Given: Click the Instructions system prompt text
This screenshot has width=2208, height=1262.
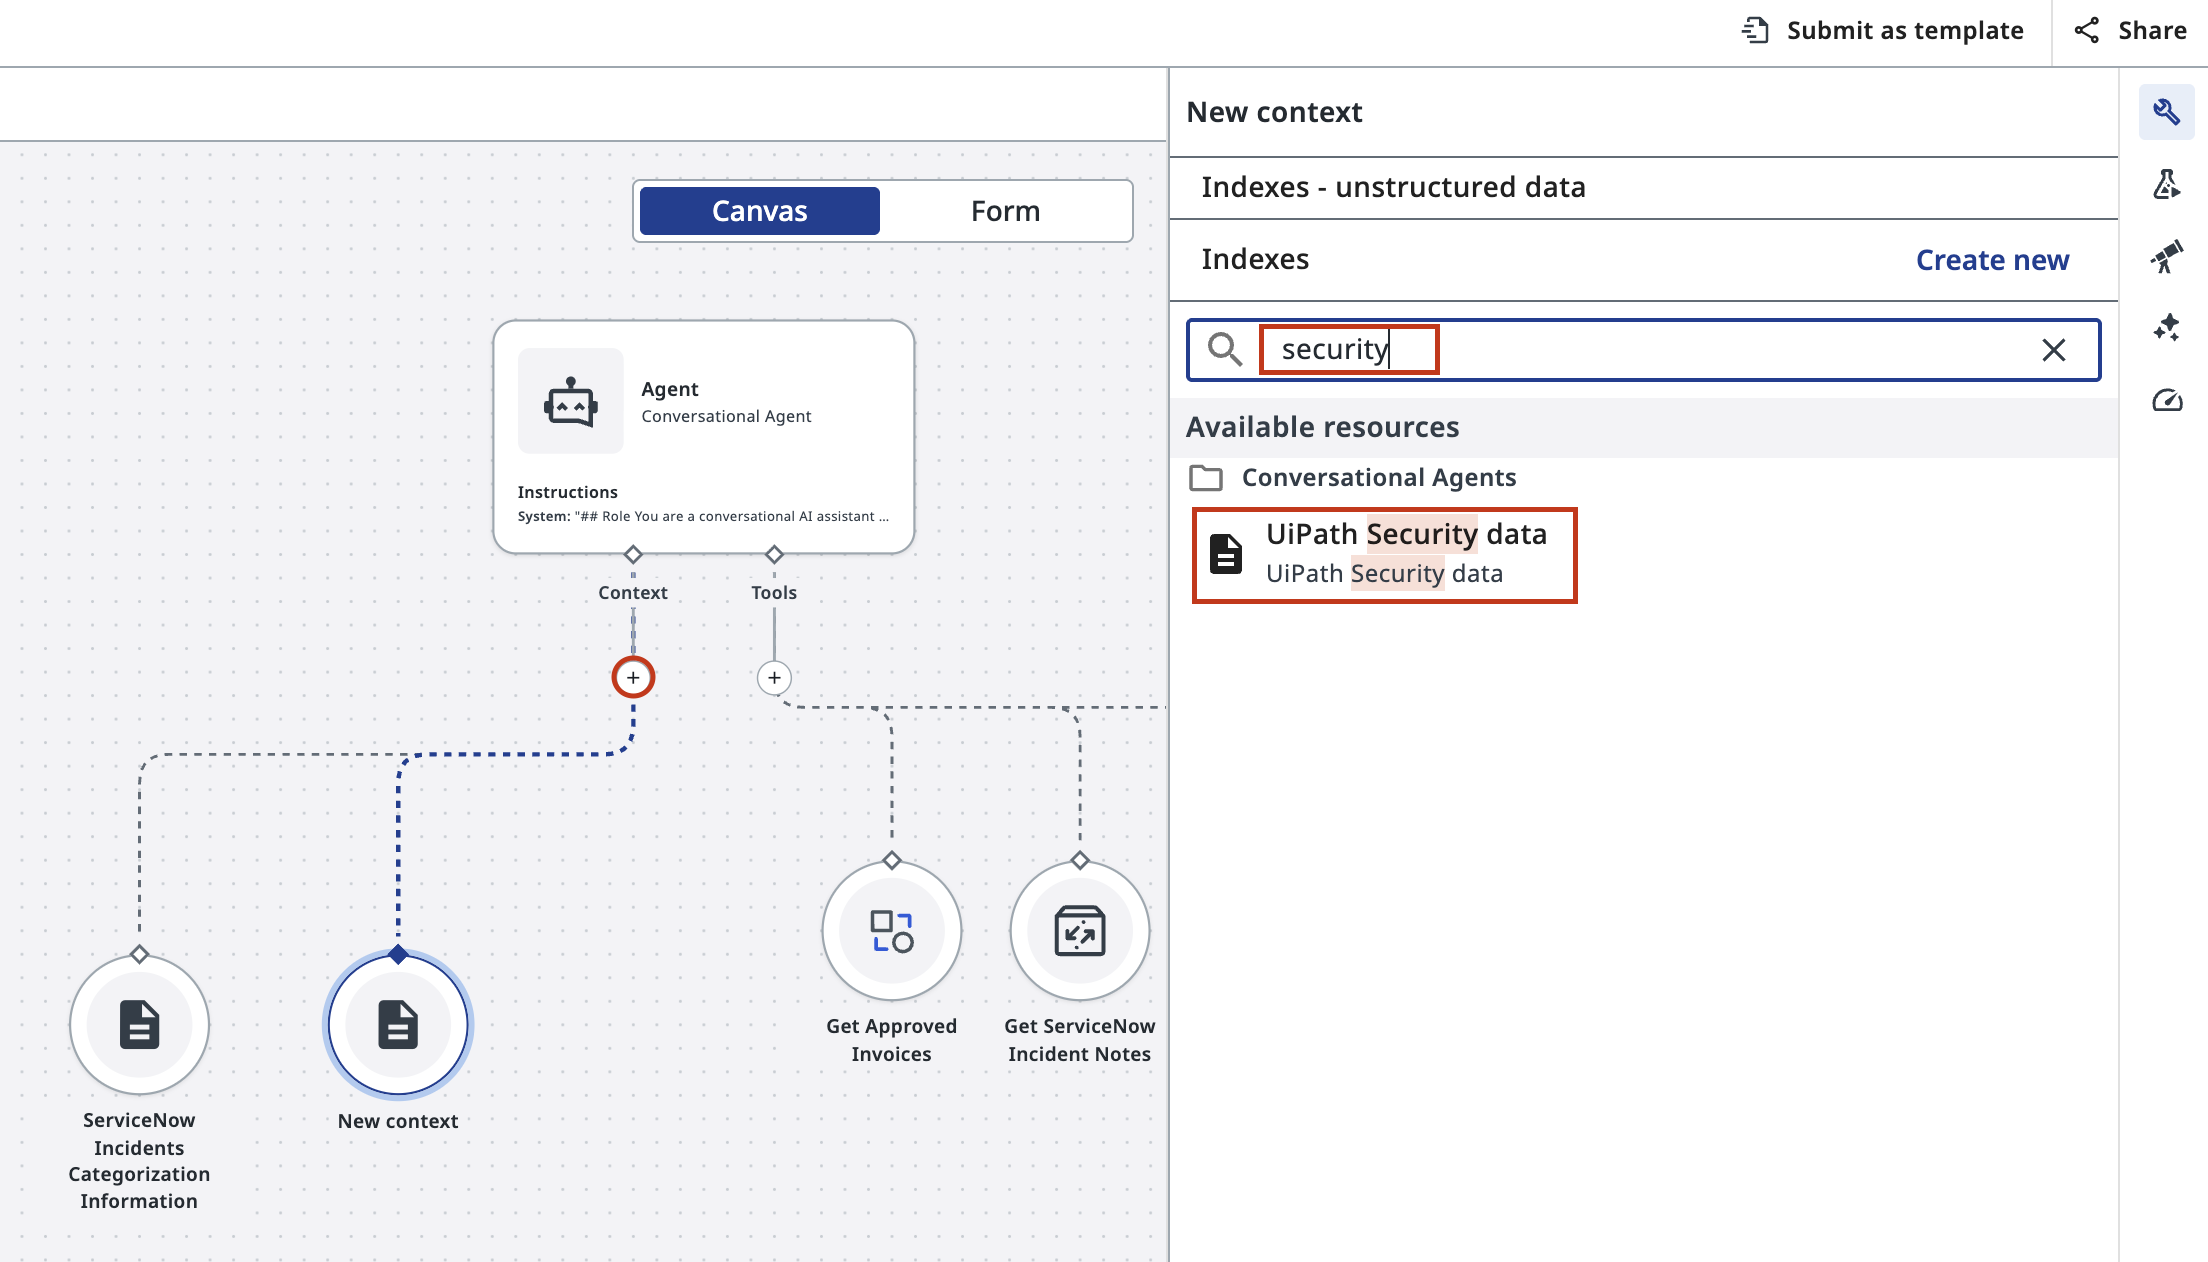Looking at the screenshot, I should [x=703, y=516].
